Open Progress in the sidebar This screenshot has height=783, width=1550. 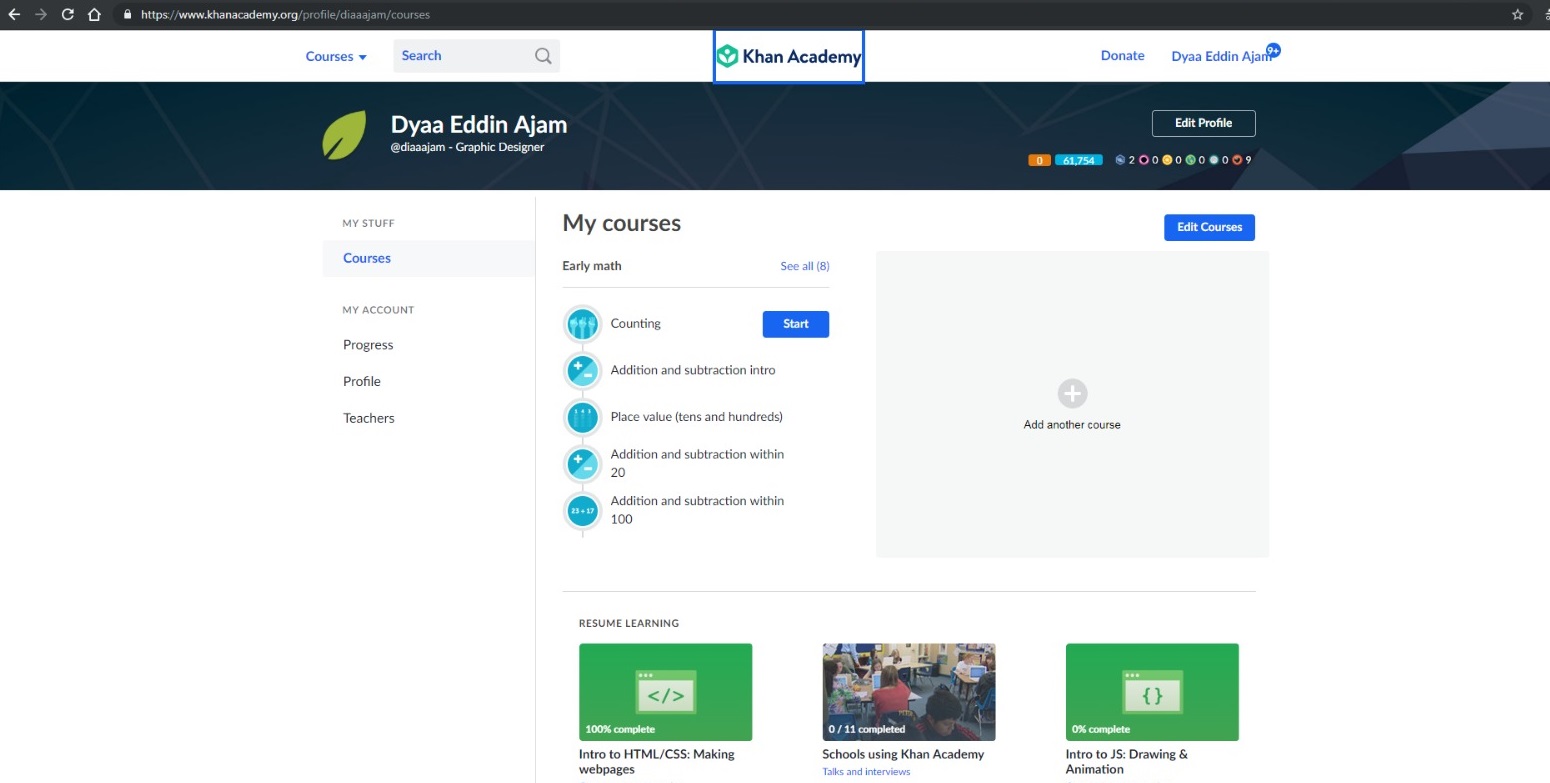368,345
